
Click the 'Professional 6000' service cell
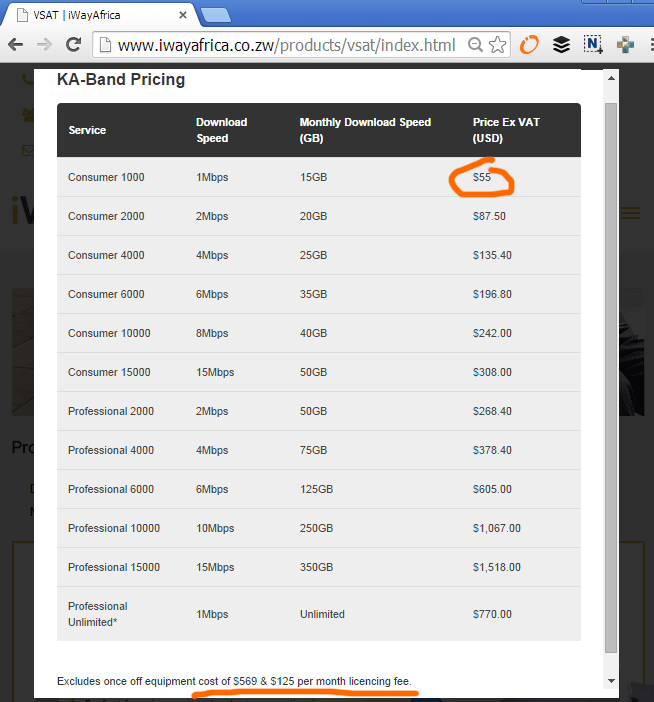pos(111,489)
